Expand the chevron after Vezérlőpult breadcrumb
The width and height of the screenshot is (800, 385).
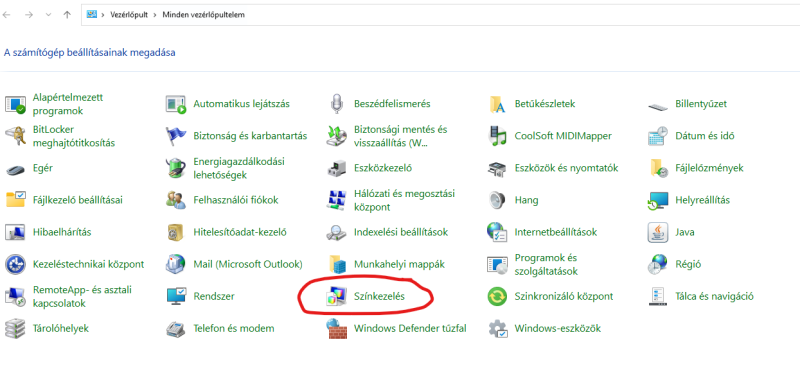(155, 15)
